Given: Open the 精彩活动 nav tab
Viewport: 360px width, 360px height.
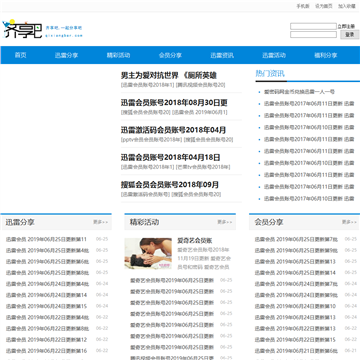Looking at the screenshot, I should 118,55.
